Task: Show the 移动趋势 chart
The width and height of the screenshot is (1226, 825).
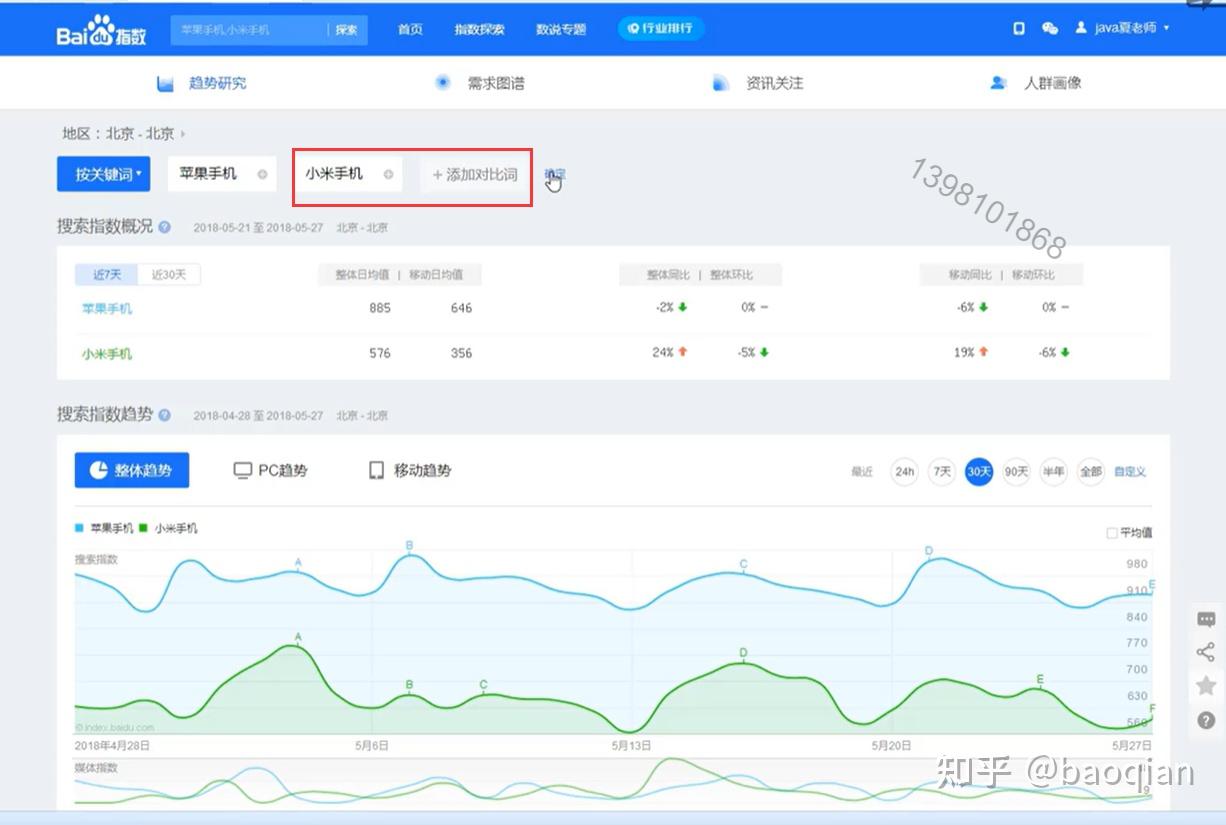Action: (410, 471)
